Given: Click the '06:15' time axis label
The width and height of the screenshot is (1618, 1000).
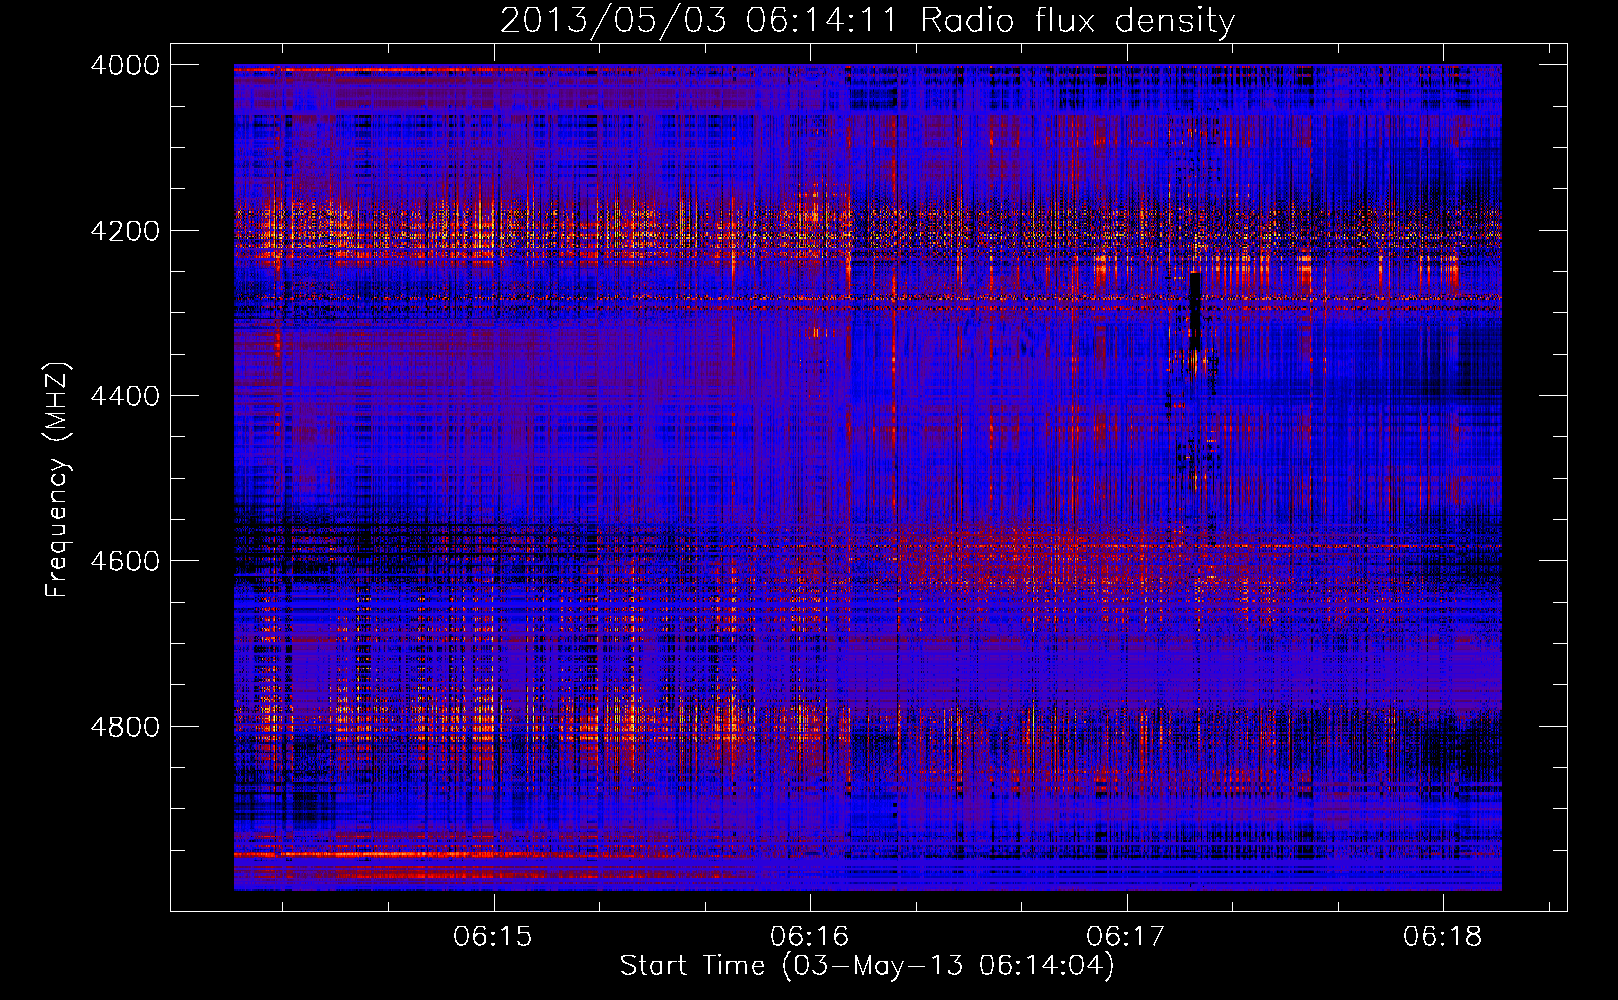Looking at the screenshot, I should (x=493, y=937).
